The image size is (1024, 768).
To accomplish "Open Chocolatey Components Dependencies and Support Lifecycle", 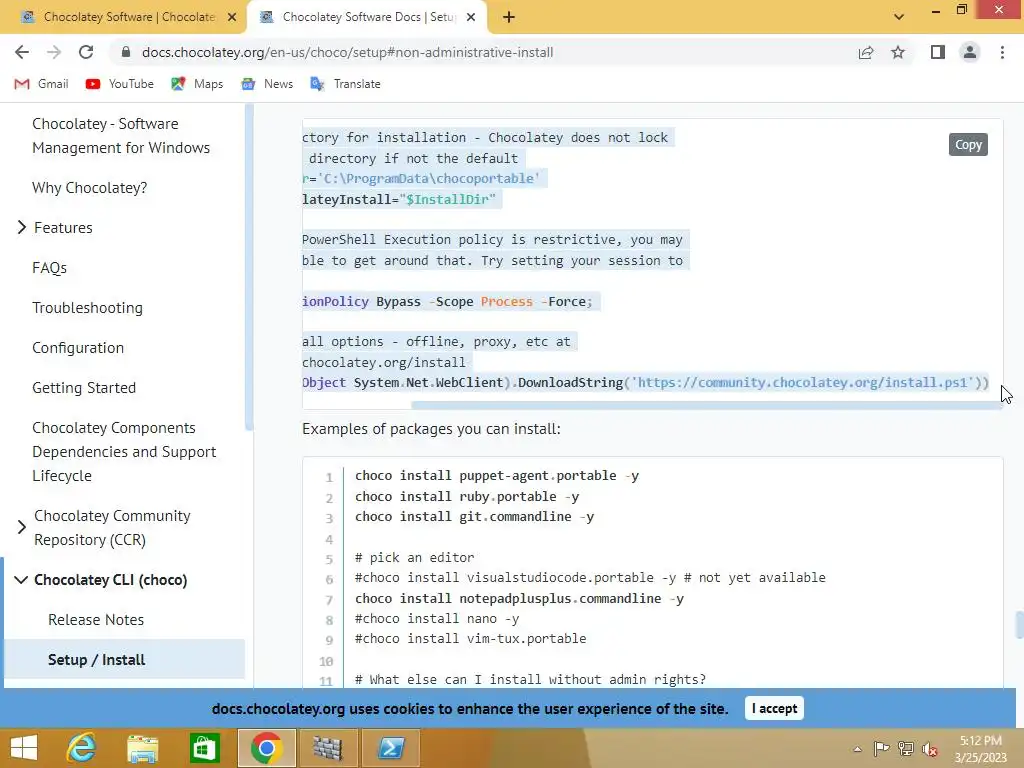I will tap(124, 452).
